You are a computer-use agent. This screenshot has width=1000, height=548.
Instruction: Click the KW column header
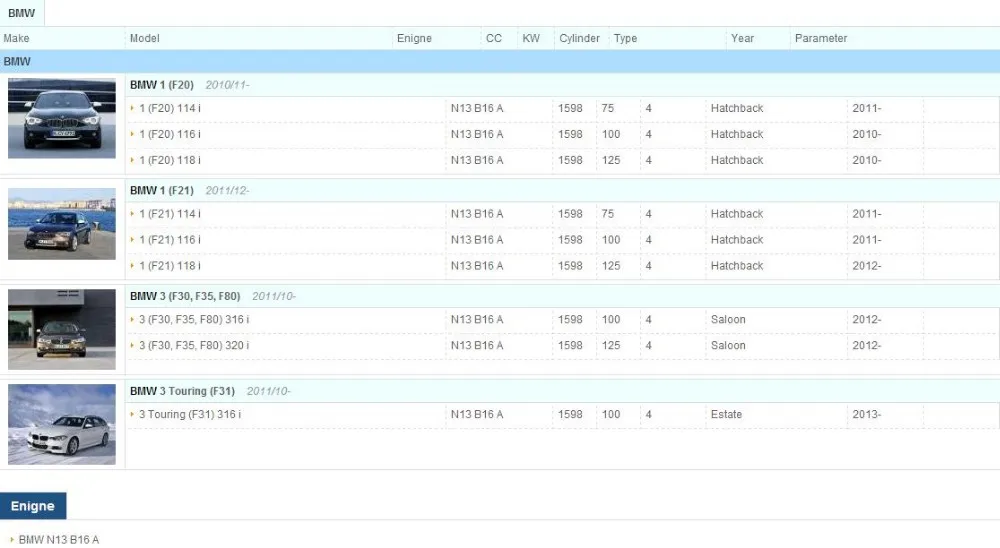point(531,38)
